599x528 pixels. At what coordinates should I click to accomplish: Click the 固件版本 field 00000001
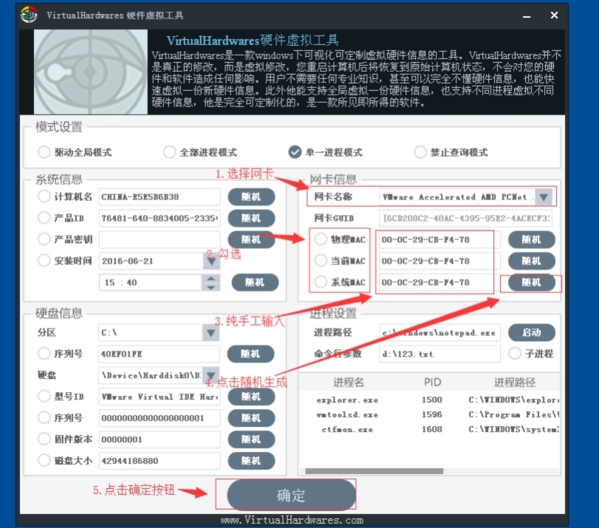tap(159, 439)
